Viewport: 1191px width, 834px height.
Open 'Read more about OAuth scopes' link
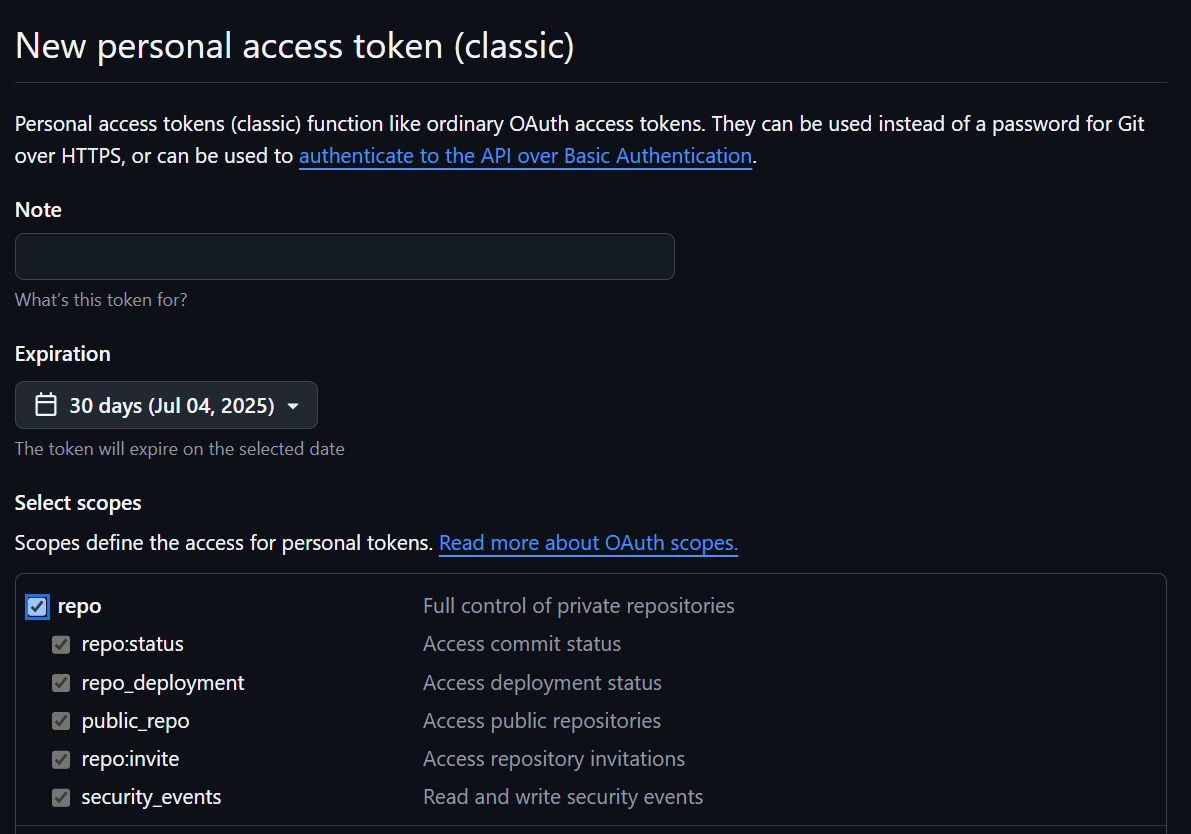[x=588, y=543]
